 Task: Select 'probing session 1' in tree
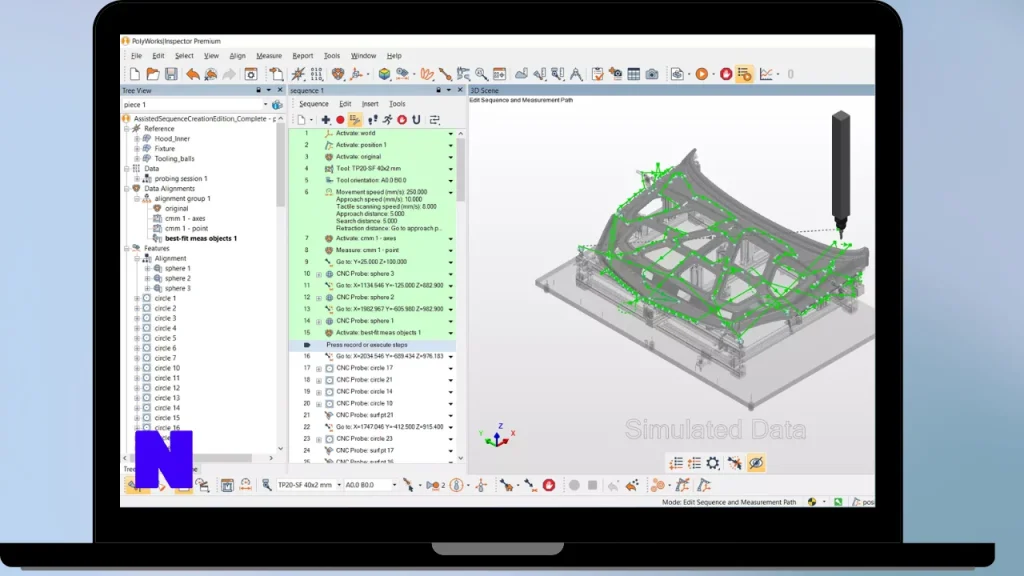[181, 178]
